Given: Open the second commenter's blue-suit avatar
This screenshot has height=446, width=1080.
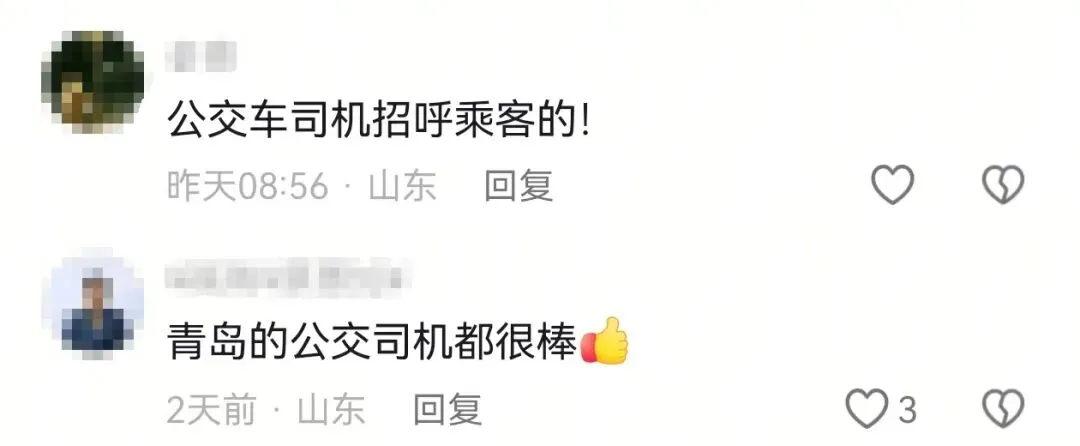Looking at the screenshot, I should click(92, 306).
